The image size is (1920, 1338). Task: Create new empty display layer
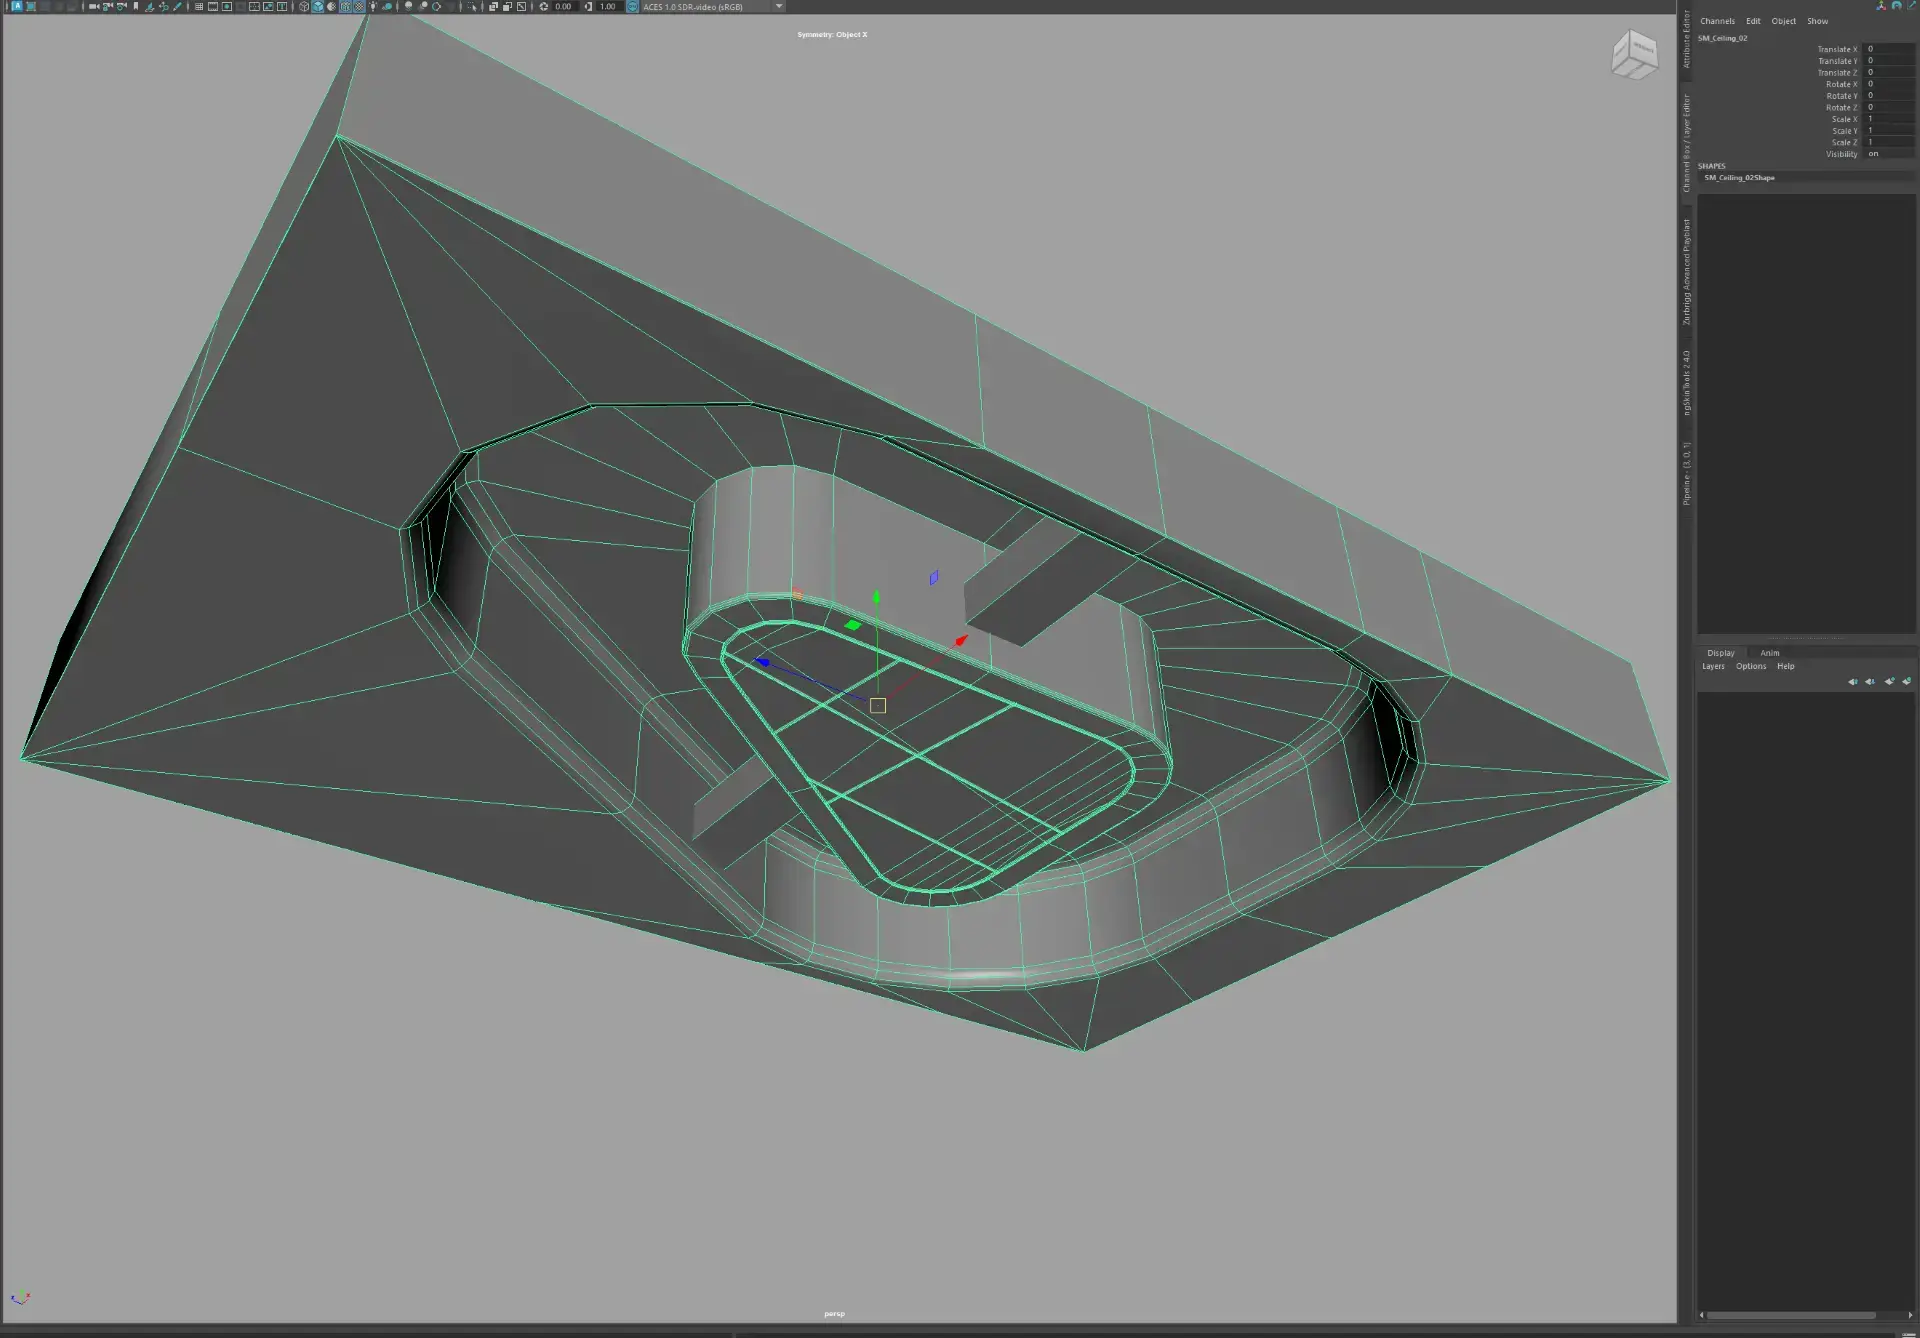tap(1889, 681)
